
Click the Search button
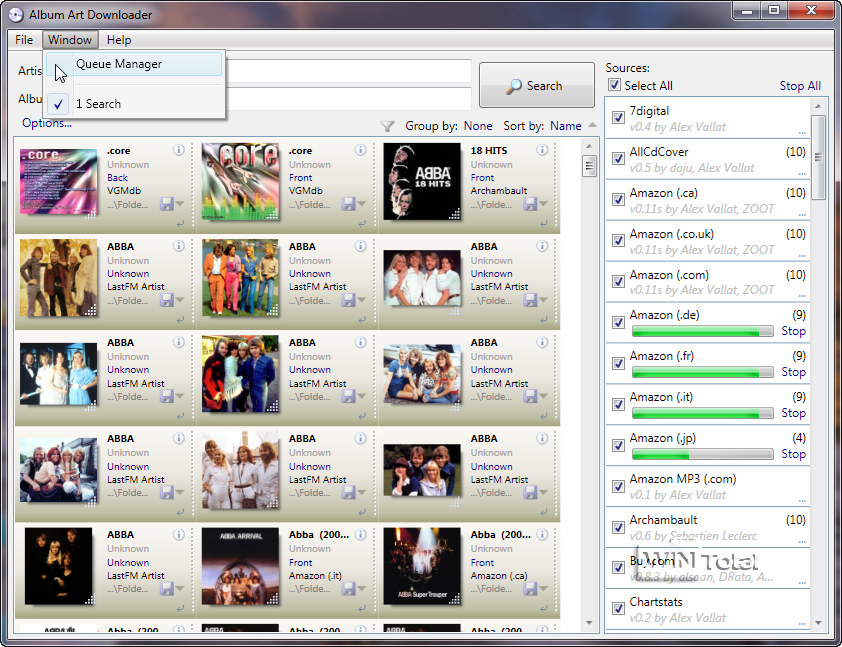pos(536,85)
